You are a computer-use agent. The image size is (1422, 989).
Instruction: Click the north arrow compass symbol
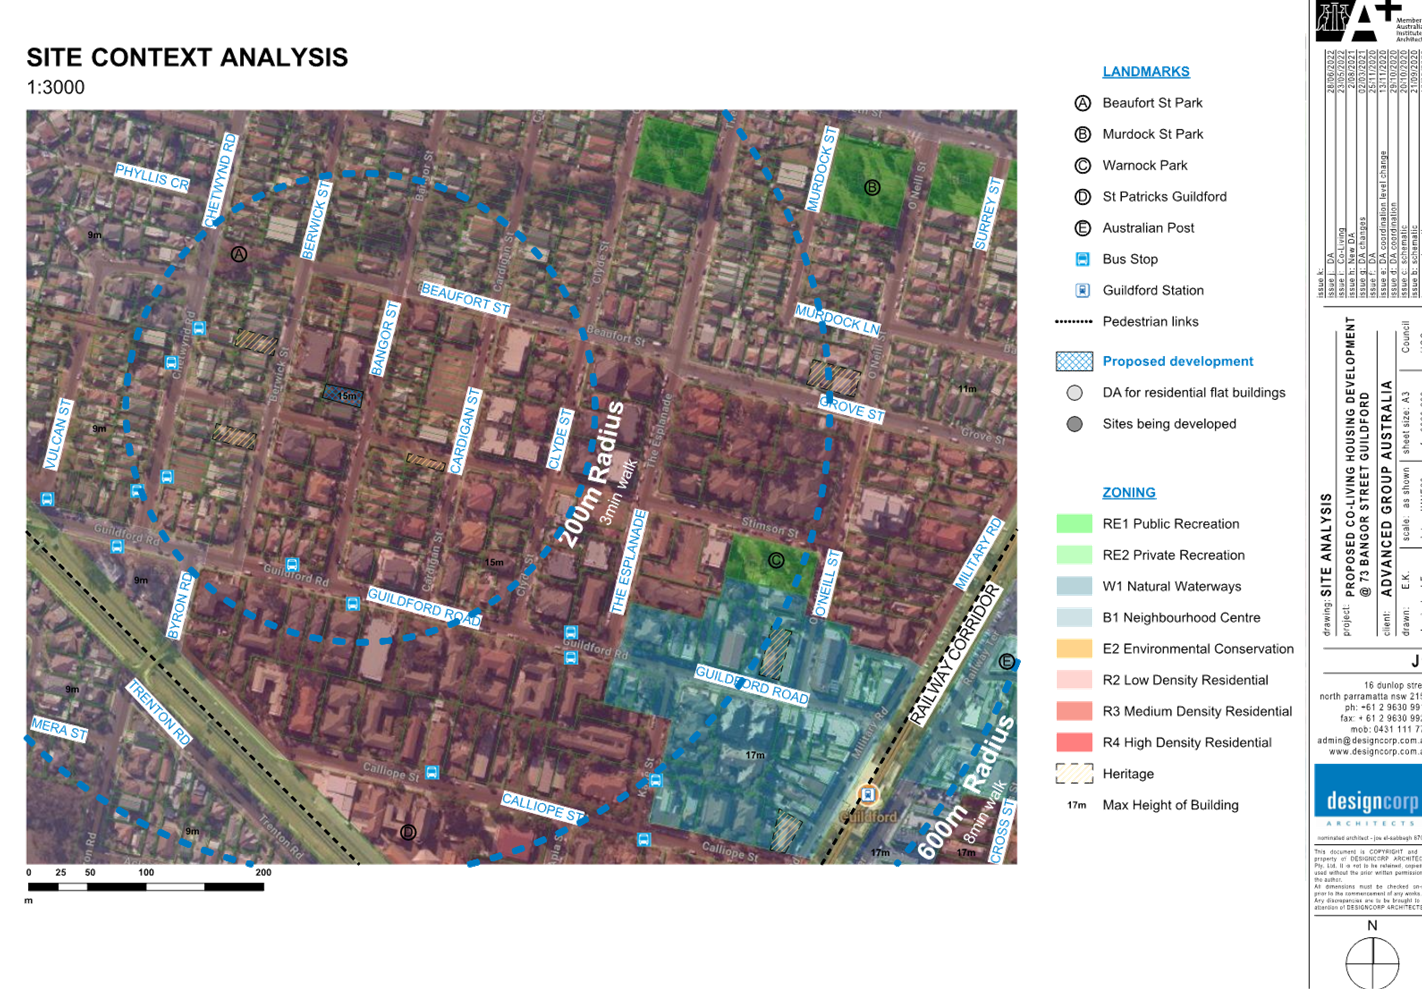click(1372, 961)
